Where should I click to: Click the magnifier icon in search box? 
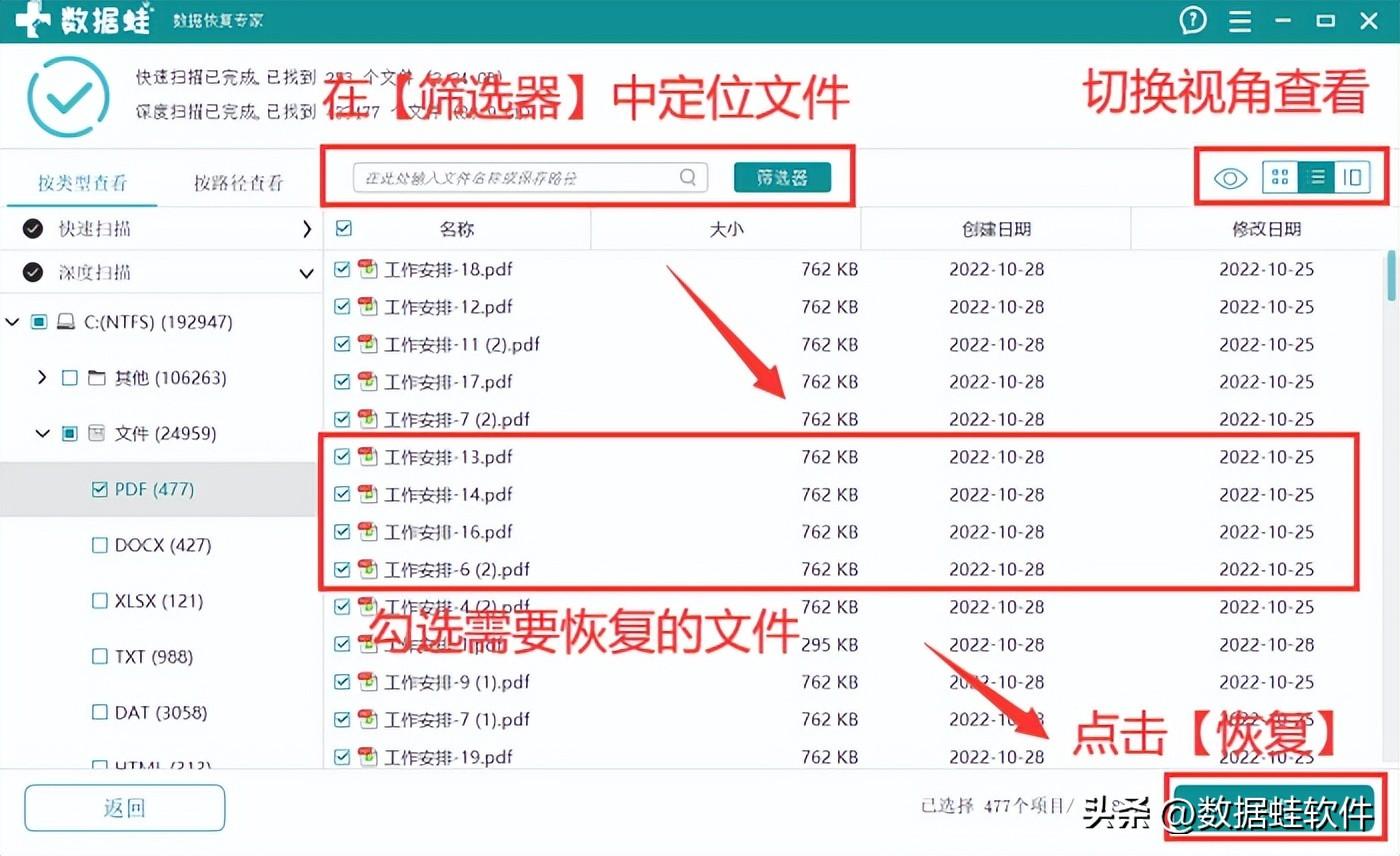click(687, 177)
